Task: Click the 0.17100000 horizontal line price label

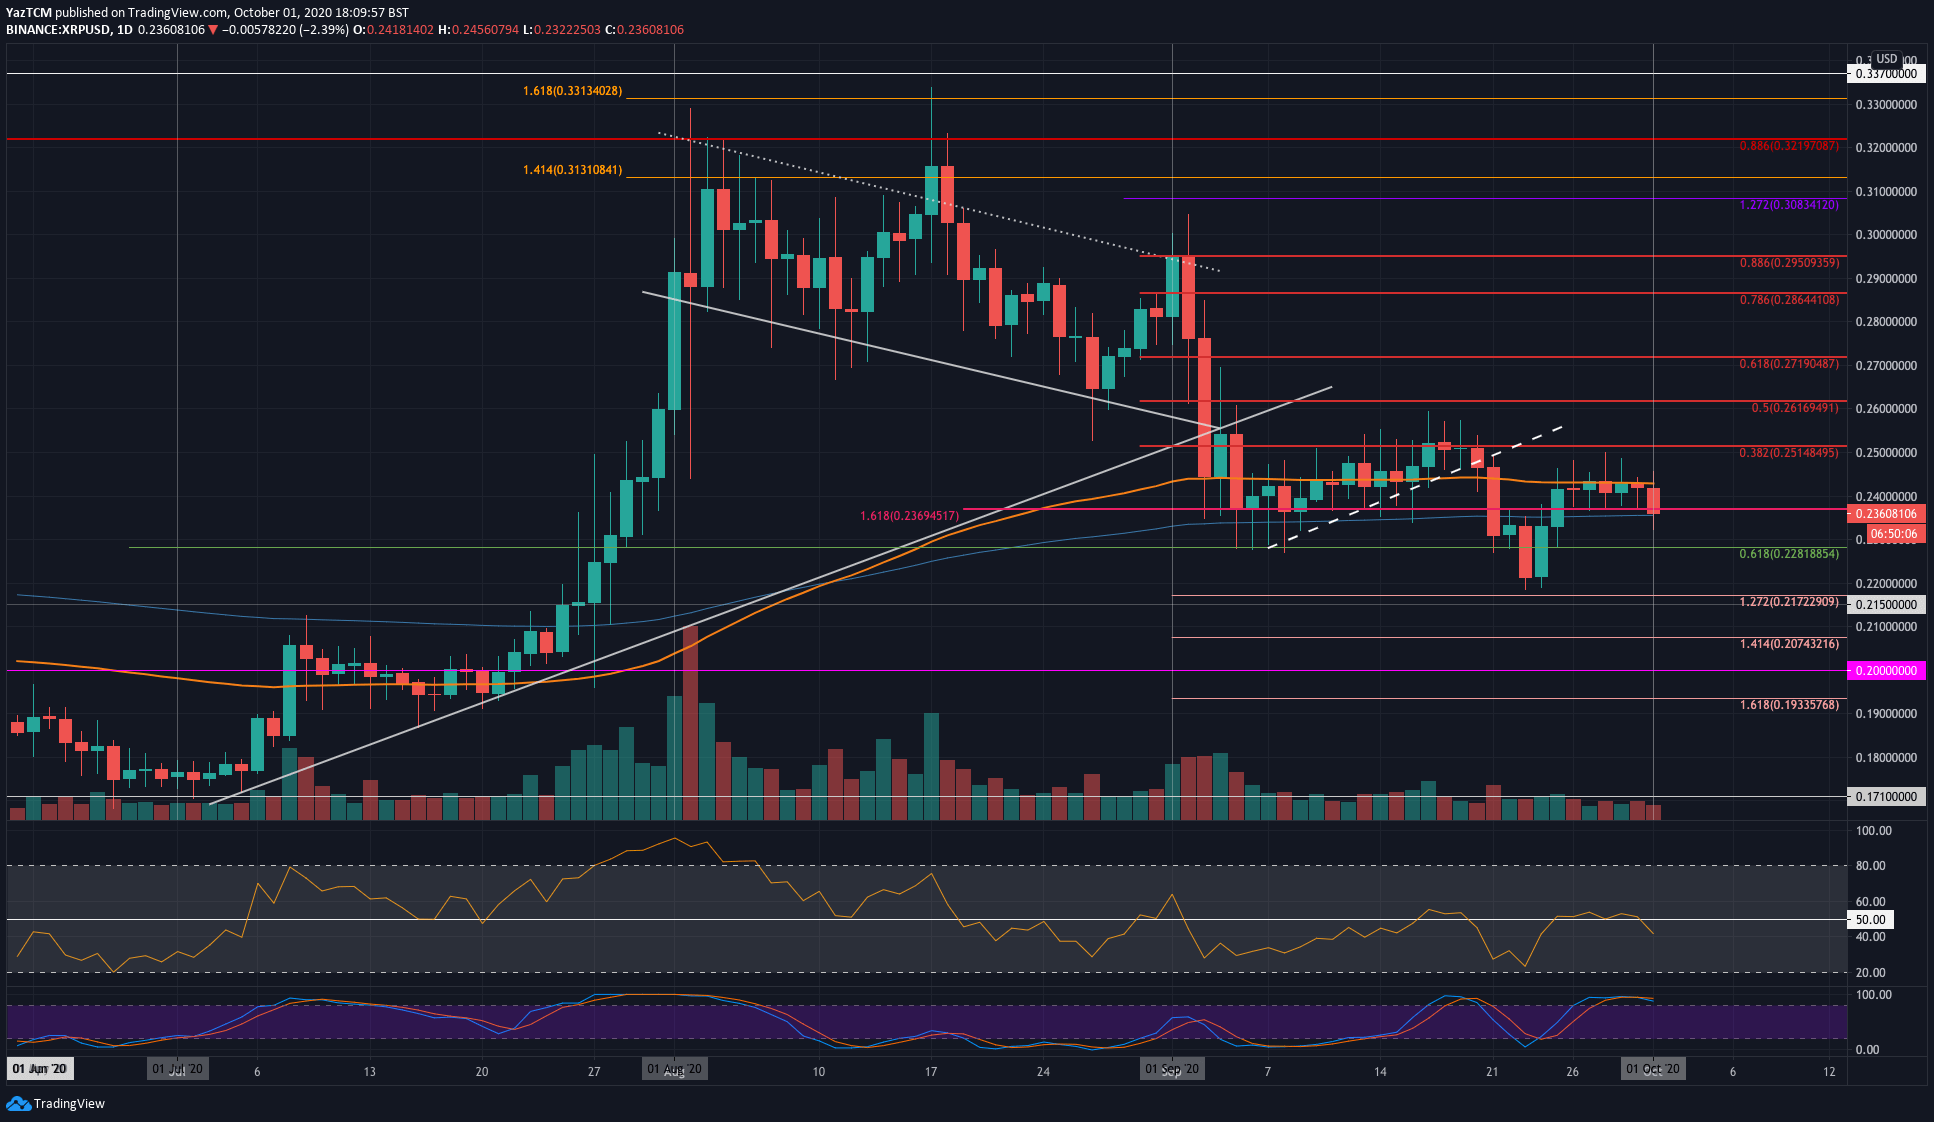Action: click(x=1886, y=797)
